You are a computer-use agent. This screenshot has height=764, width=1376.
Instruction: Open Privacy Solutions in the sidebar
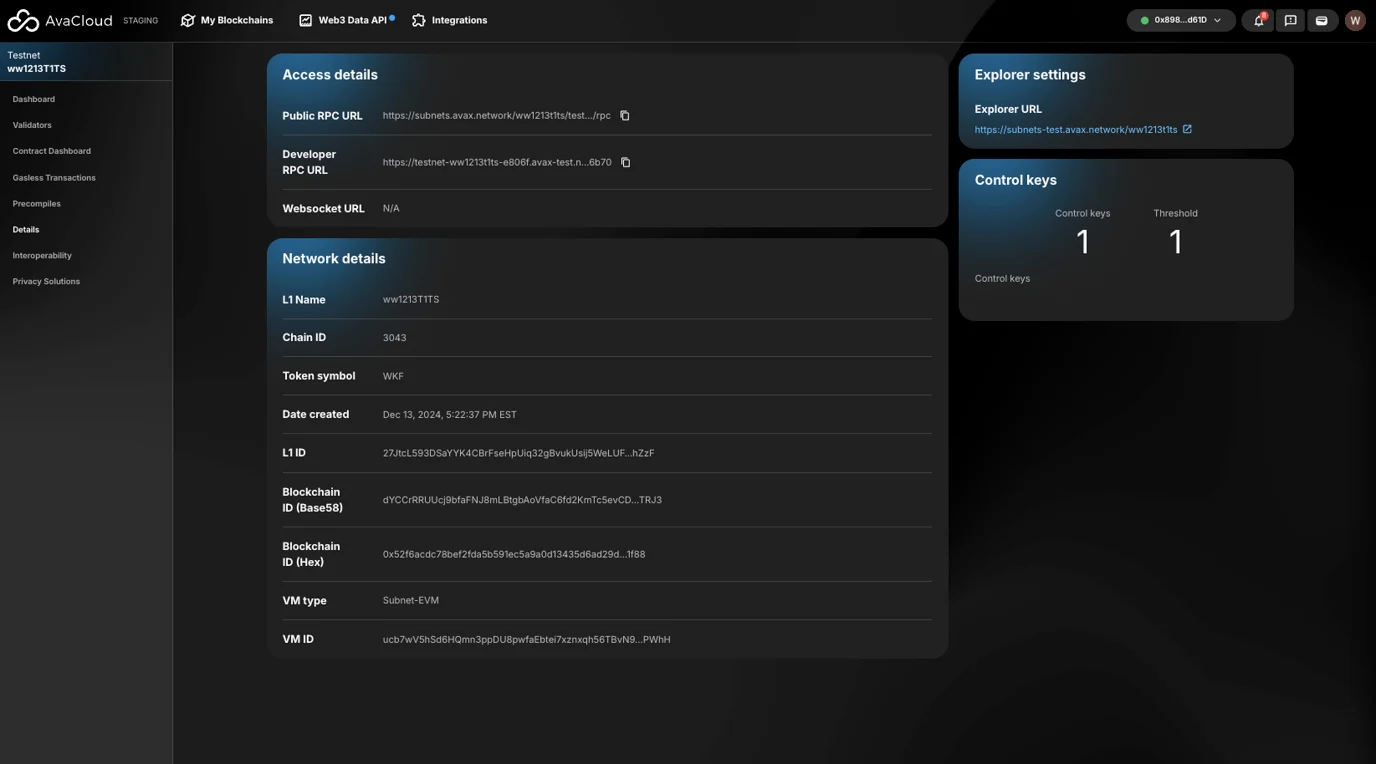click(x=46, y=282)
